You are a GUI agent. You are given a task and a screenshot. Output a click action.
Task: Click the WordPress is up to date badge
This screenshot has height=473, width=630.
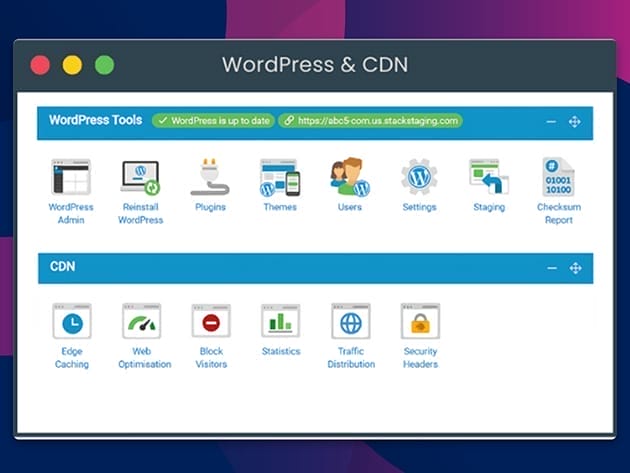(x=213, y=121)
